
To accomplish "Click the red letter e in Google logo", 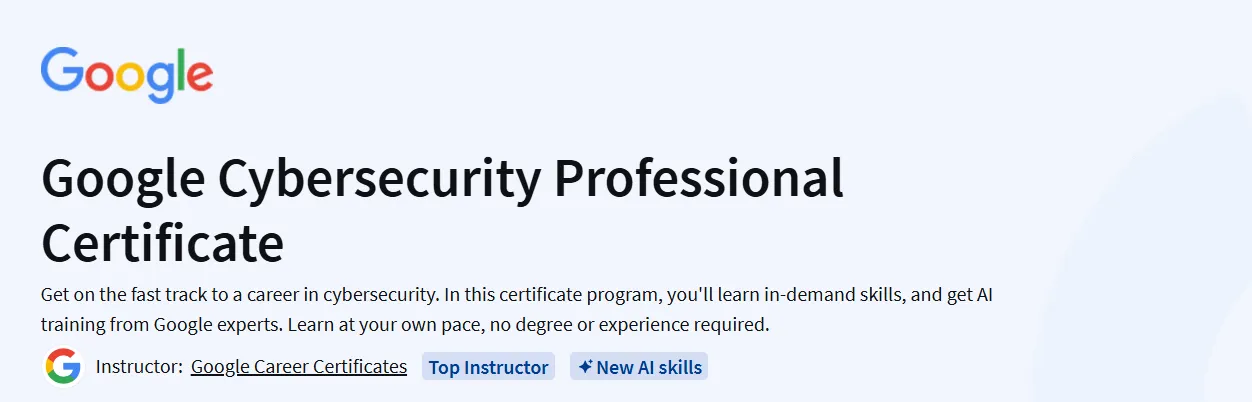I will coord(199,76).
